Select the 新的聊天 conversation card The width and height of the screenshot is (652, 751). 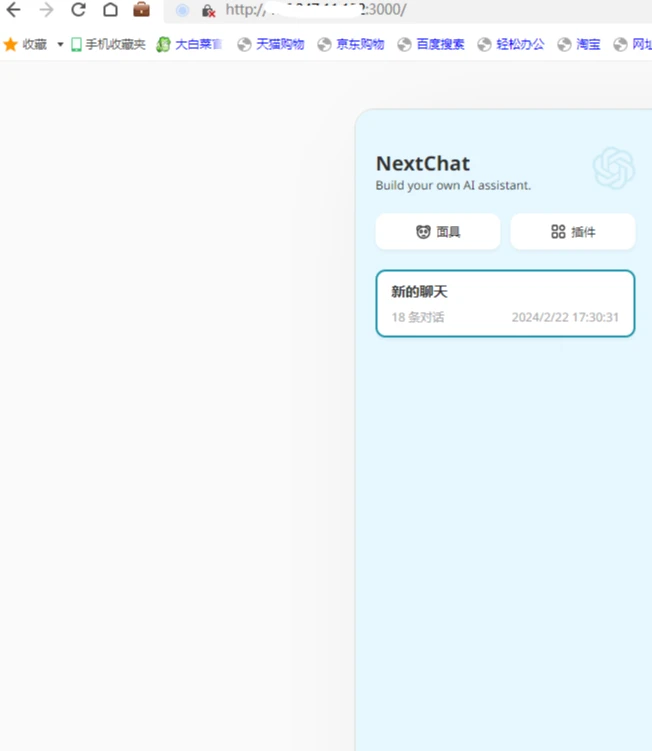[x=505, y=304]
